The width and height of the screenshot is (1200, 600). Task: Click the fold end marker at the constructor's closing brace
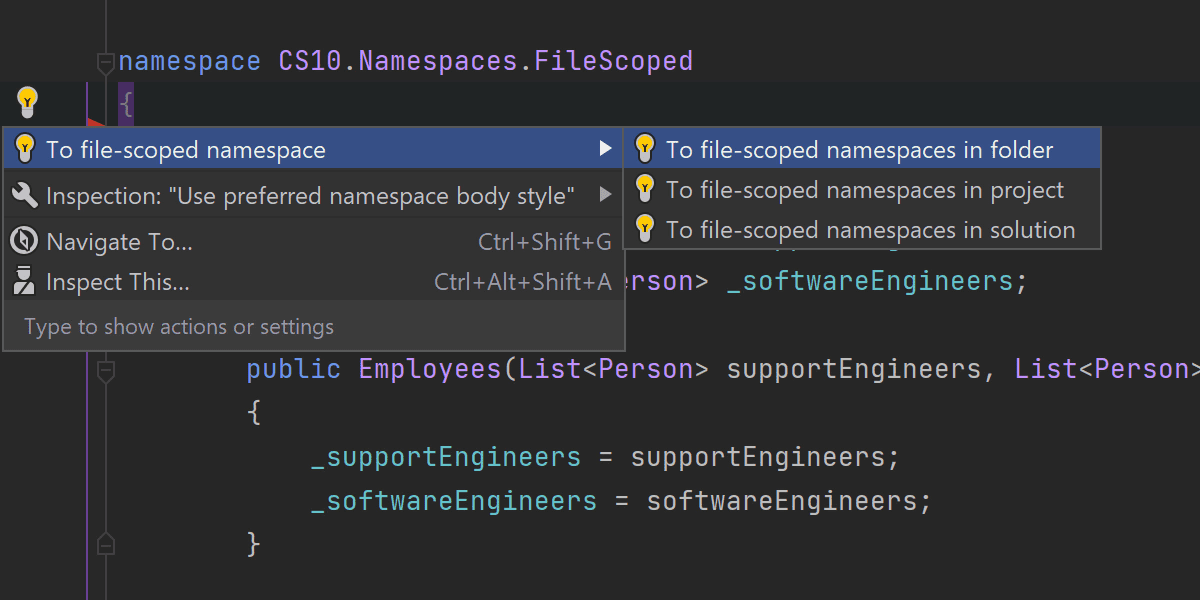pyautogui.click(x=105, y=545)
